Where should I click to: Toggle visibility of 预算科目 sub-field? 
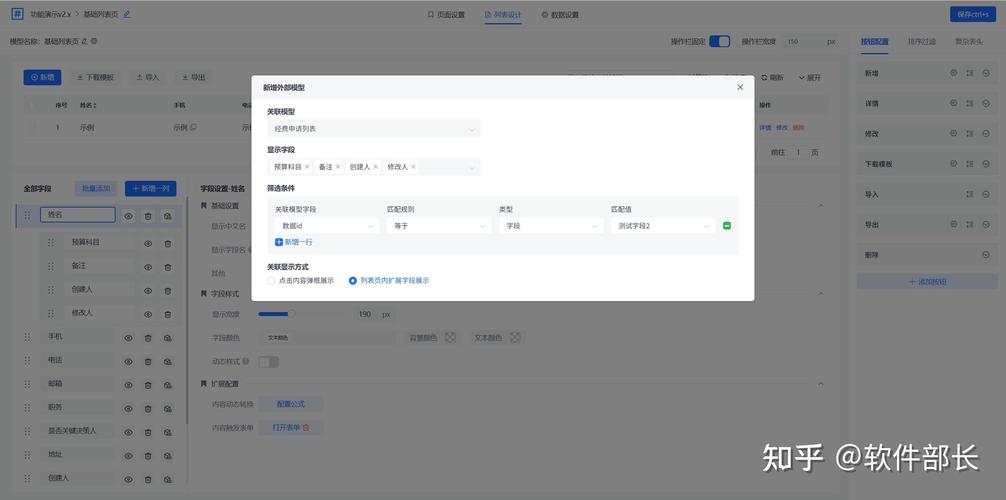148,244
